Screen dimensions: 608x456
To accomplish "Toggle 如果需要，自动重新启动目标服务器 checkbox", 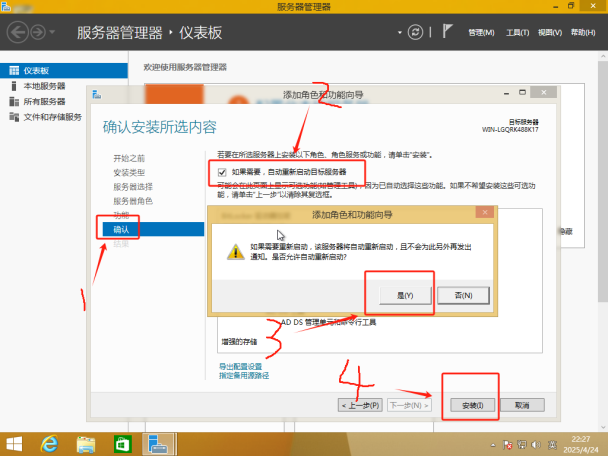I will [222, 172].
